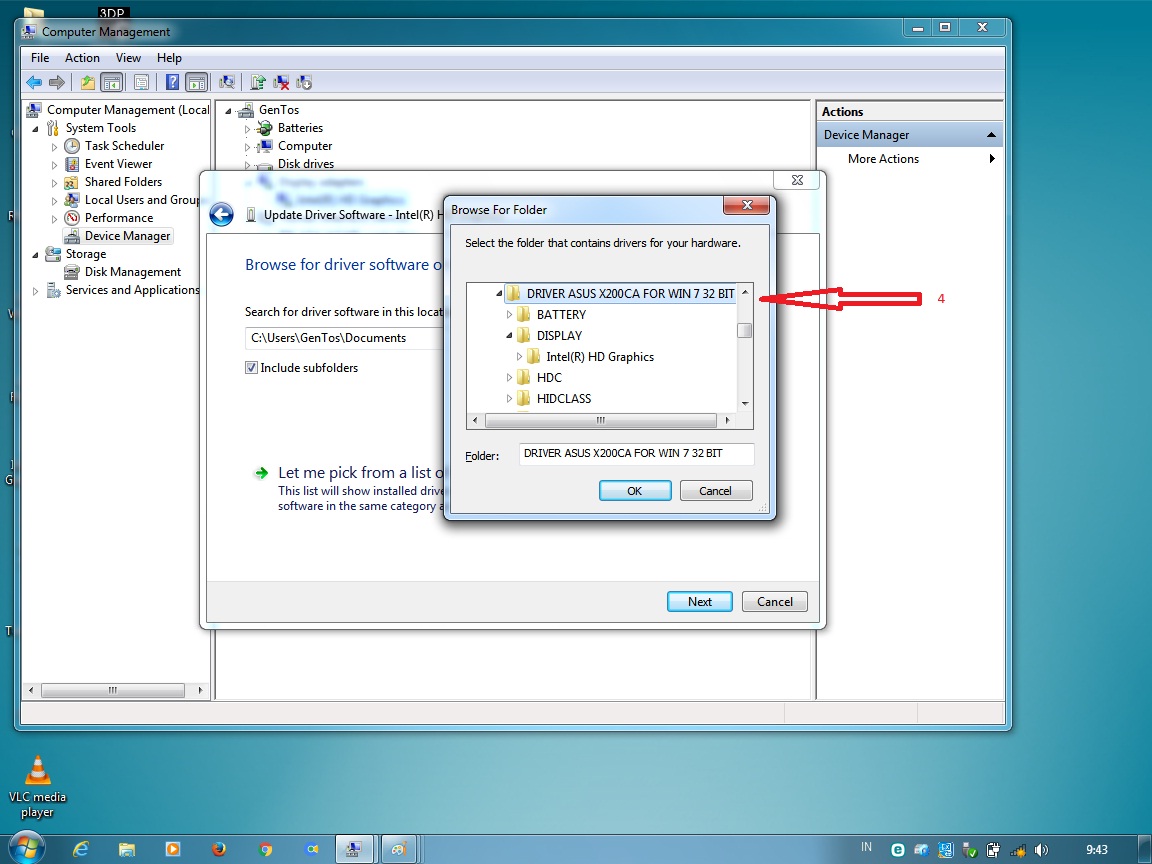Close the Browse For Folder dialog

(x=746, y=205)
